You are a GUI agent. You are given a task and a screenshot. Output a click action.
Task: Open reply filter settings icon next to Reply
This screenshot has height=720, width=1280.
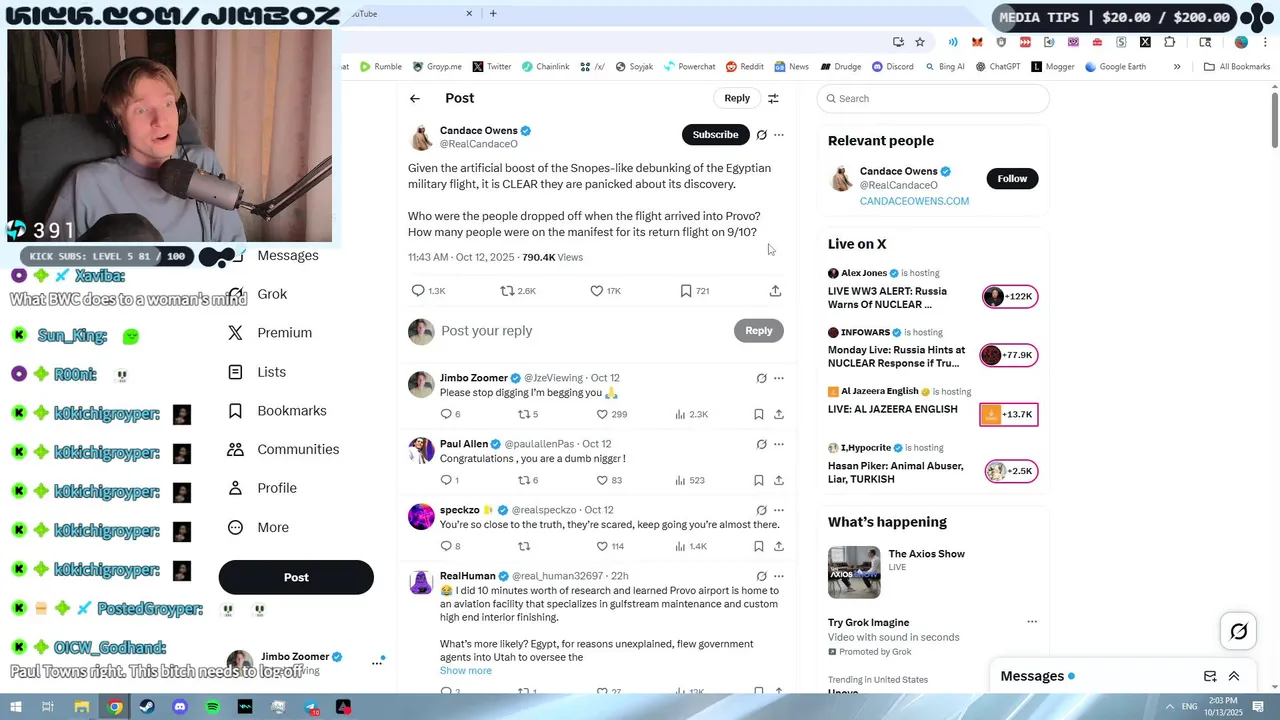coord(773,98)
